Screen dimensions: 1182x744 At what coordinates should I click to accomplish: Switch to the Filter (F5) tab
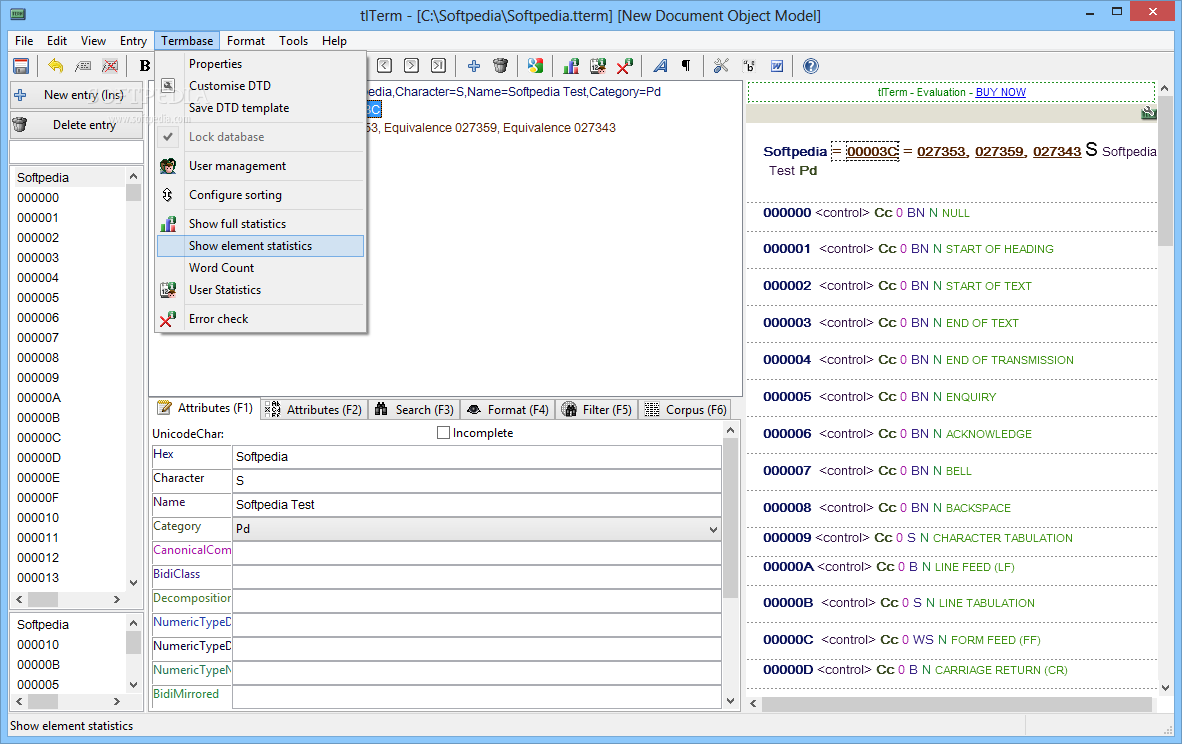pyautogui.click(x=596, y=409)
